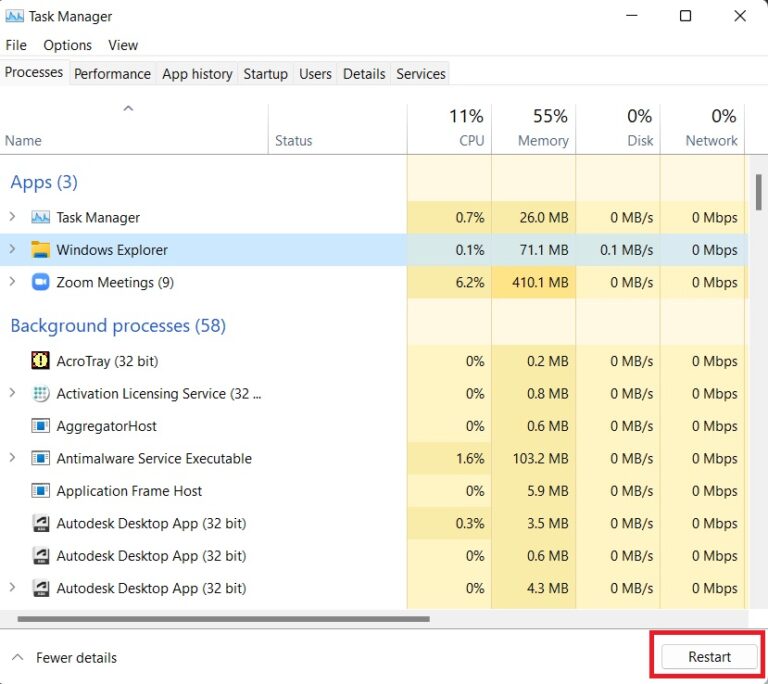Select the AcroTray (32 bit) process
Image resolution: width=768 pixels, height=684 pixels.
click(374, 361)
